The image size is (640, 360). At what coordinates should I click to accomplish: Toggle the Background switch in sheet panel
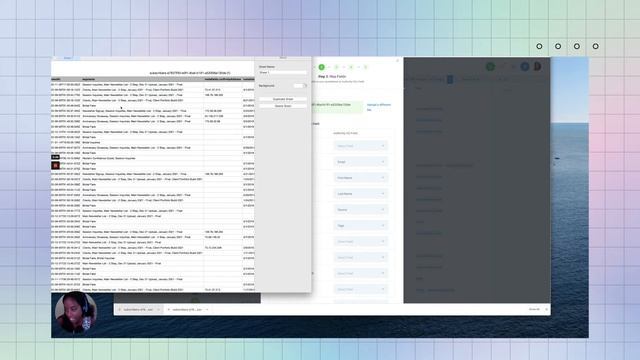(300, 86)
